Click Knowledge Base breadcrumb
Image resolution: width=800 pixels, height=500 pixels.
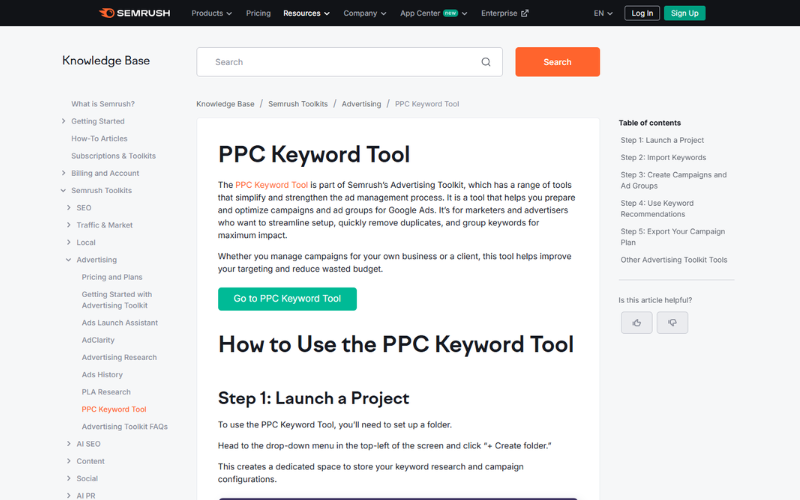(x=226, y=104)
